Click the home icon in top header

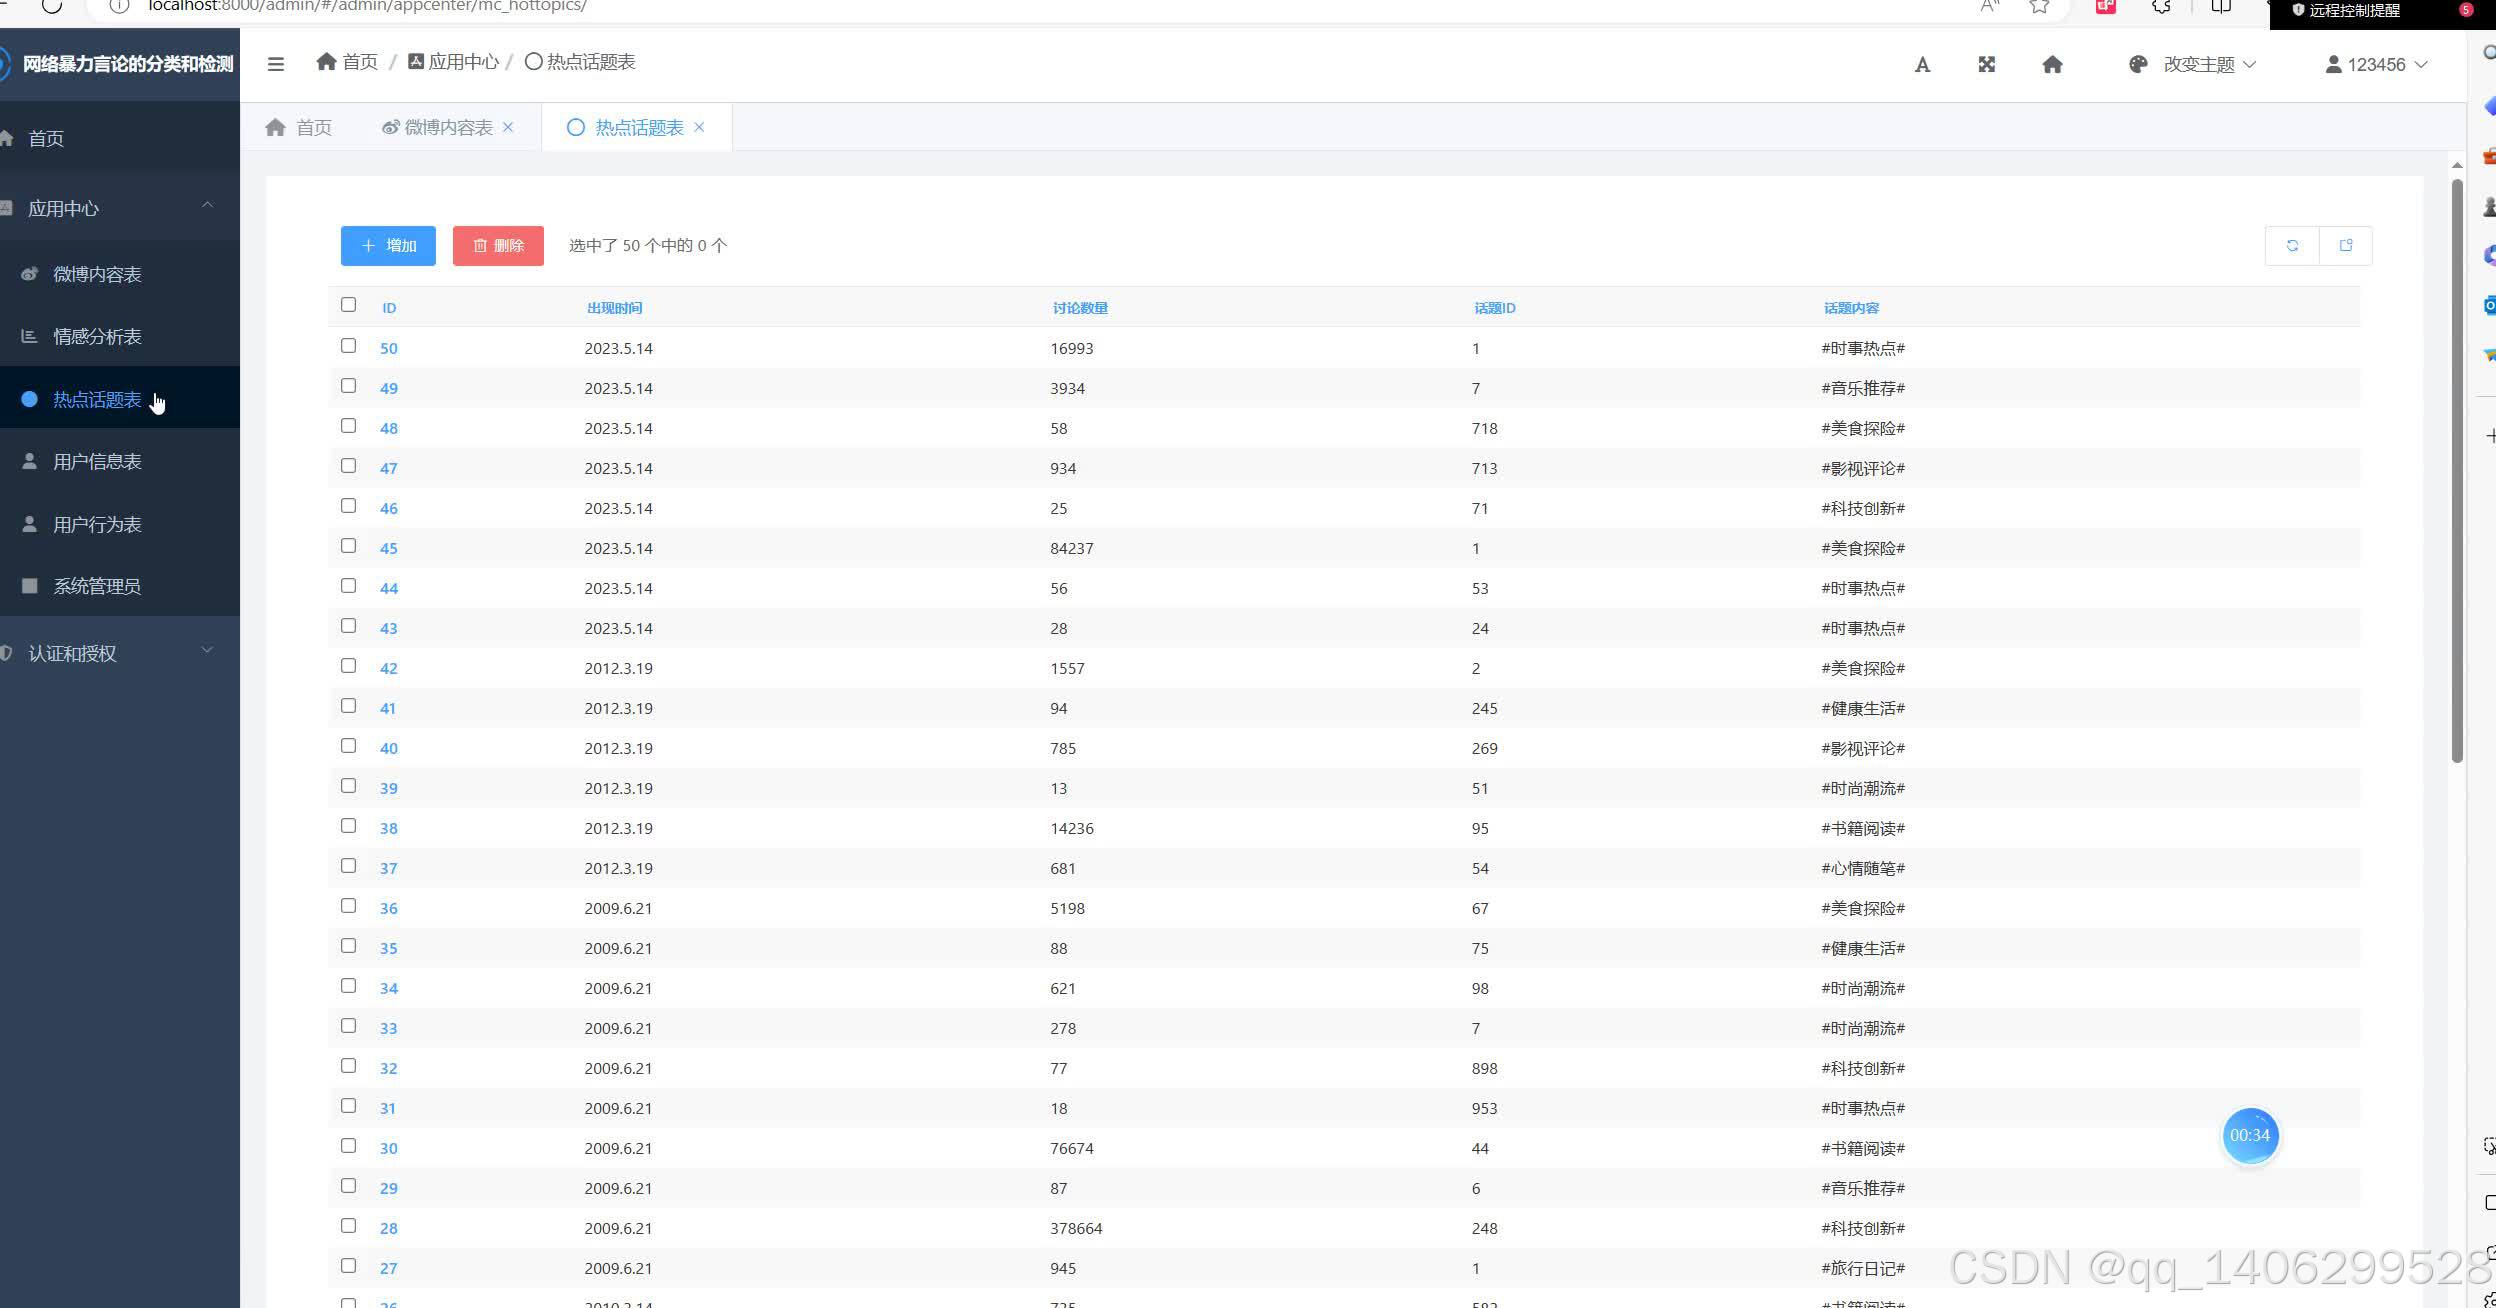tap(2052, 64)
